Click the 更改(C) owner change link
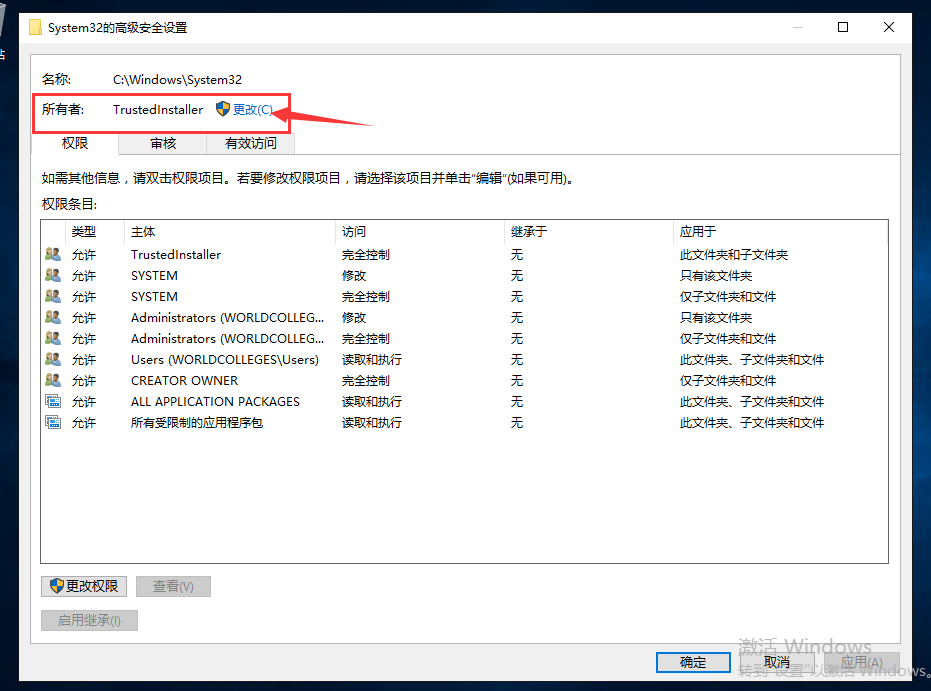The height and width of the screenshot is (691, 931). 252,110
